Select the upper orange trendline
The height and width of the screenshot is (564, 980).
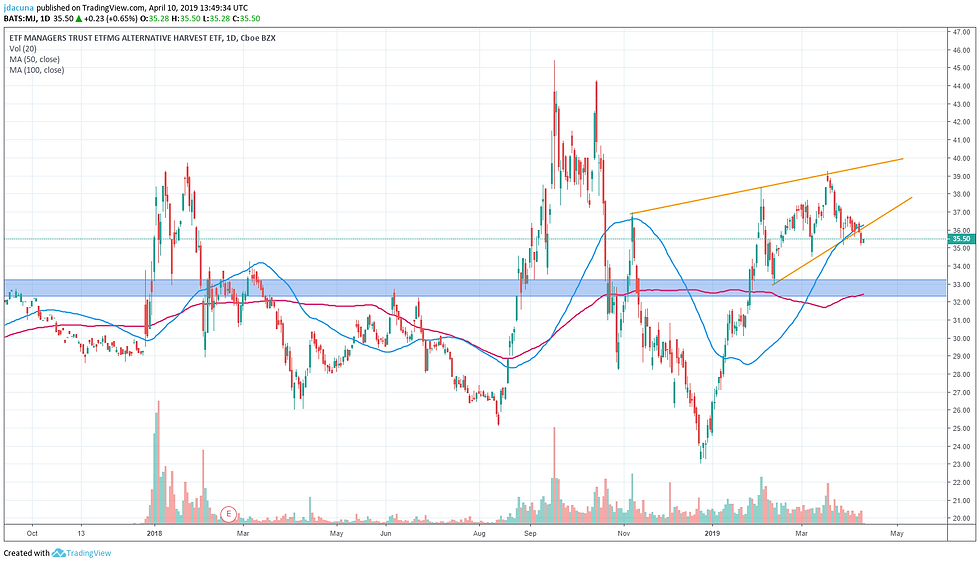(x=768, y=186)
